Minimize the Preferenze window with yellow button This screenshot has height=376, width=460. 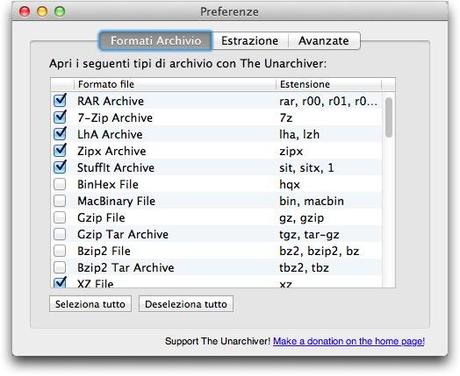[x=42, y=12]
